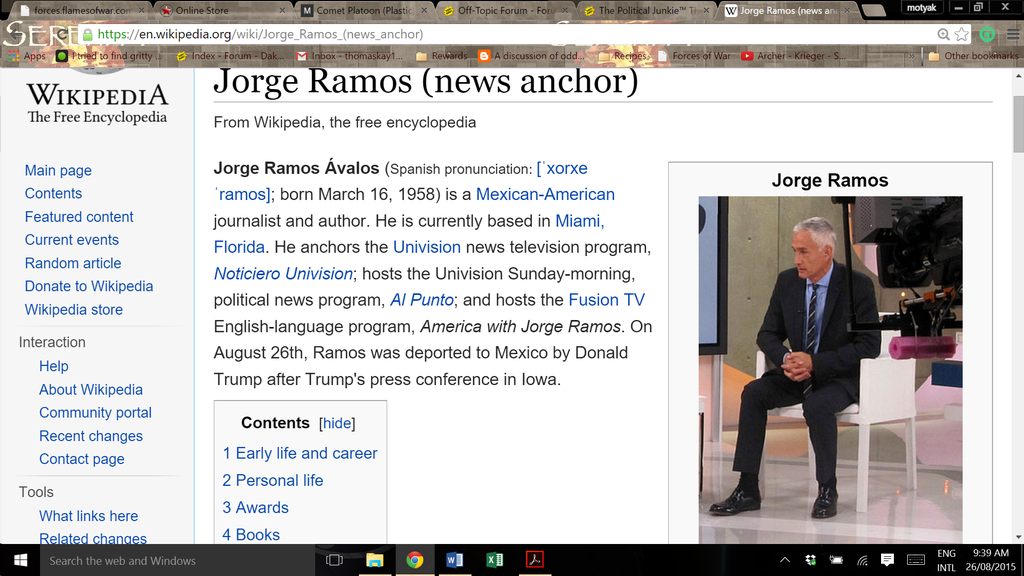The width and height of the screenshot is (1024, 576).
Task: Open the Fusion TV link
Action: (607, 300)
